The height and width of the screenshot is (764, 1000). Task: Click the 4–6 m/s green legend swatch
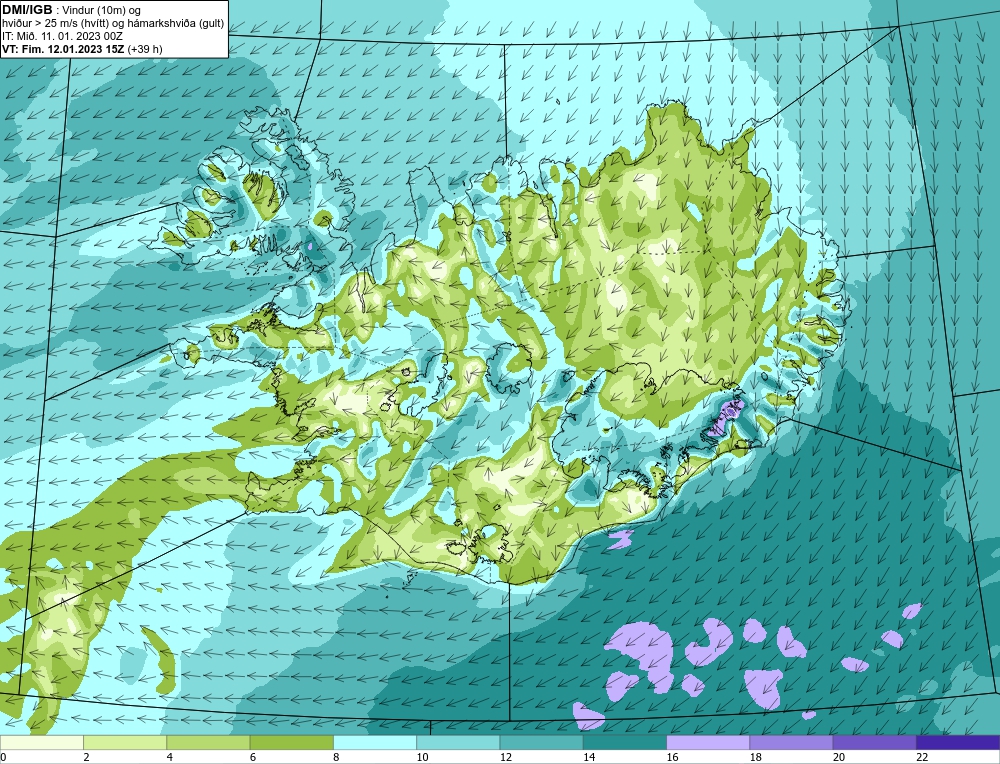click(x=209, y=743)
